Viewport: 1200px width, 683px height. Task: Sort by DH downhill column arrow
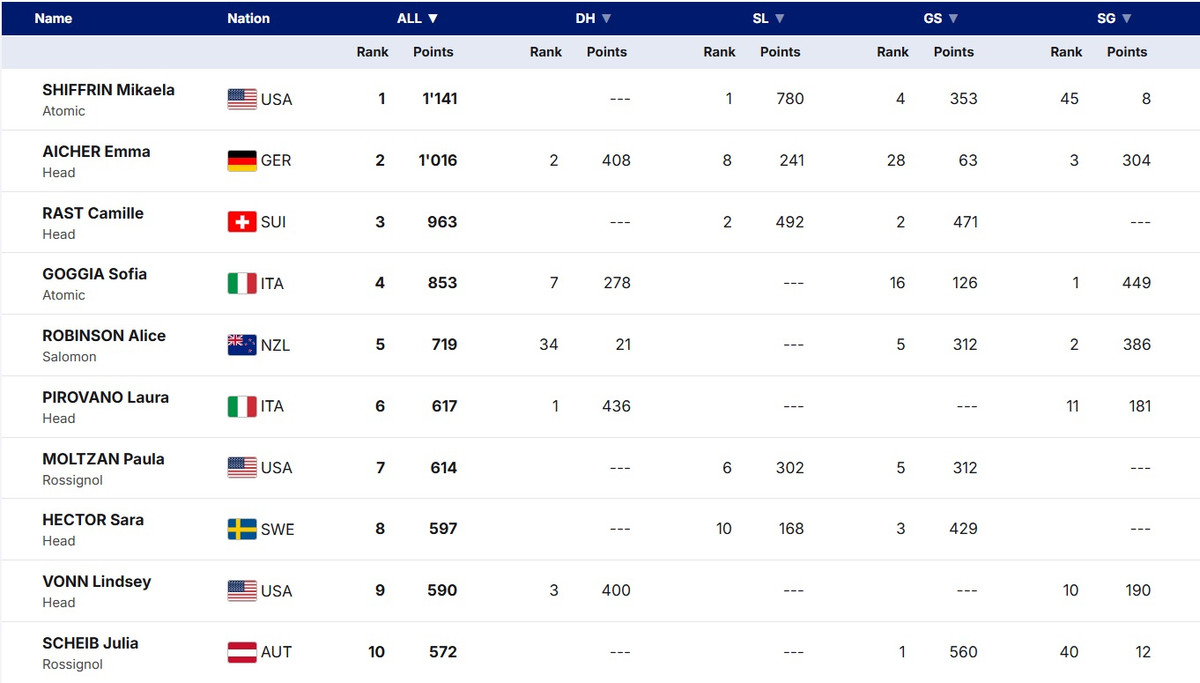coord(606,18)
